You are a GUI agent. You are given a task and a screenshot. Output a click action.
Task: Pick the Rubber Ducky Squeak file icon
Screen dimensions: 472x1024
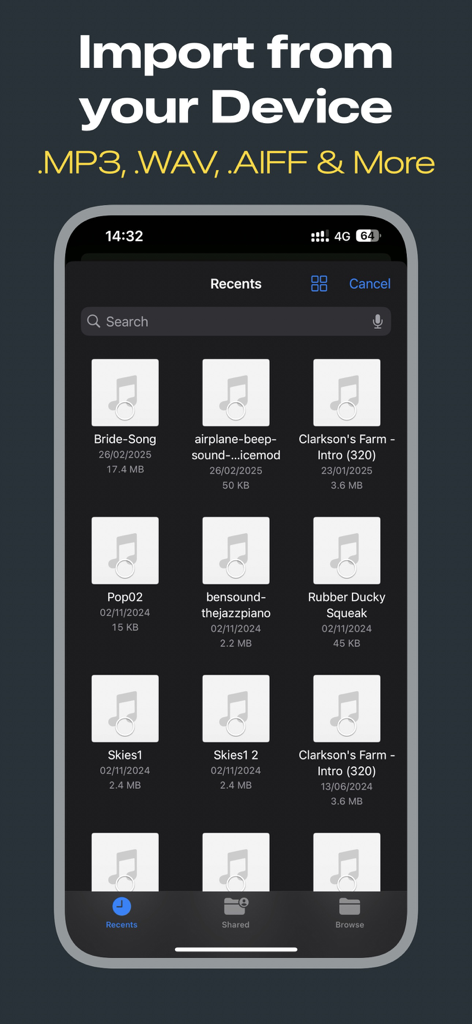tap(347, 551)
